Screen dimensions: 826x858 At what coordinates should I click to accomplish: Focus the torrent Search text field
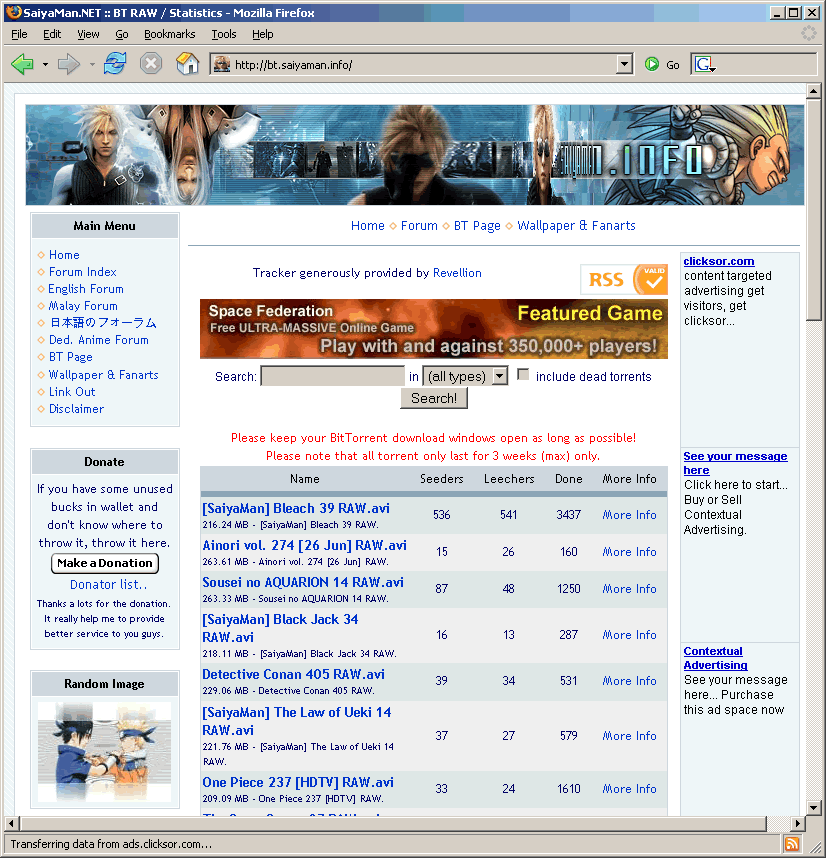click(x=332, y=376)
